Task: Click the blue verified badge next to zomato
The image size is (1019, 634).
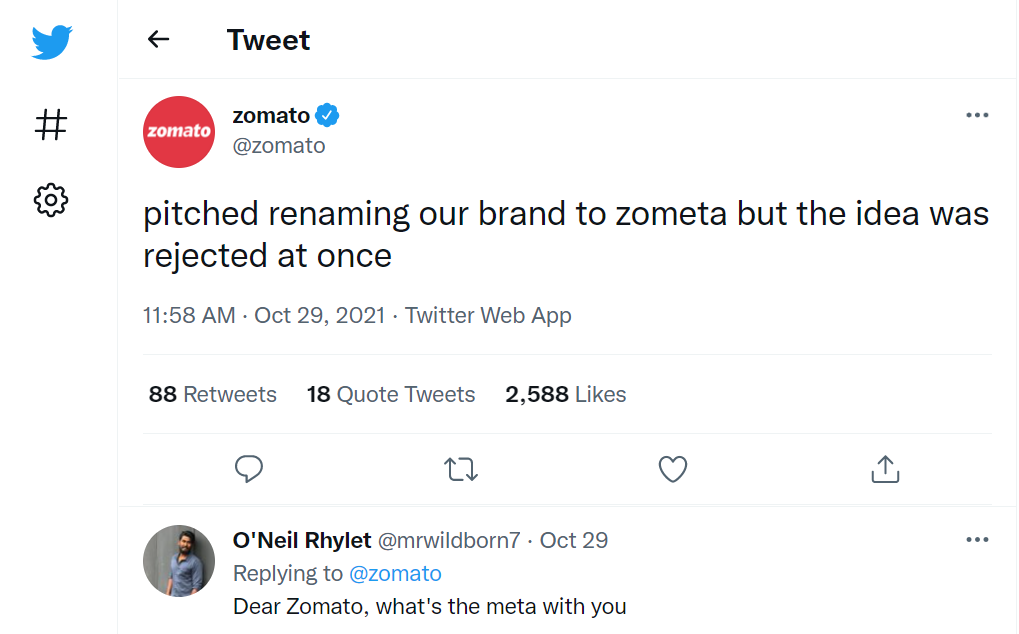Action: click(x=328, y=115)
